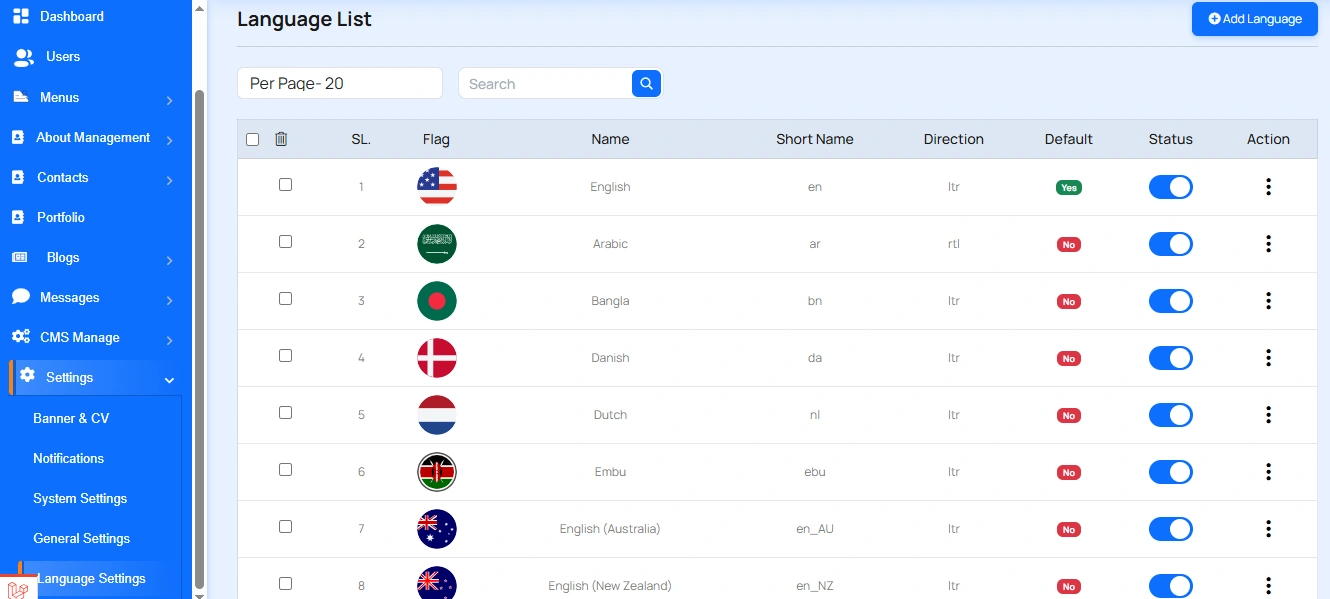
Task: Click the Messages chat bubble icon
Action: (x=21, y=297)
